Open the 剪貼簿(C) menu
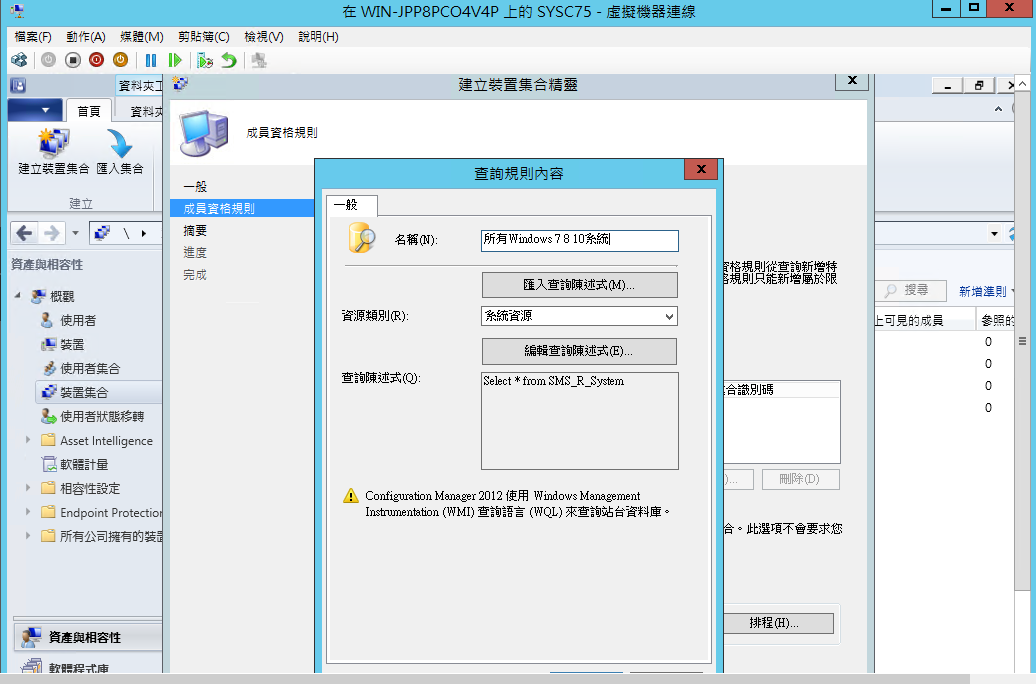Viewport: 1036px width, 684px height. tap(204, 37)
